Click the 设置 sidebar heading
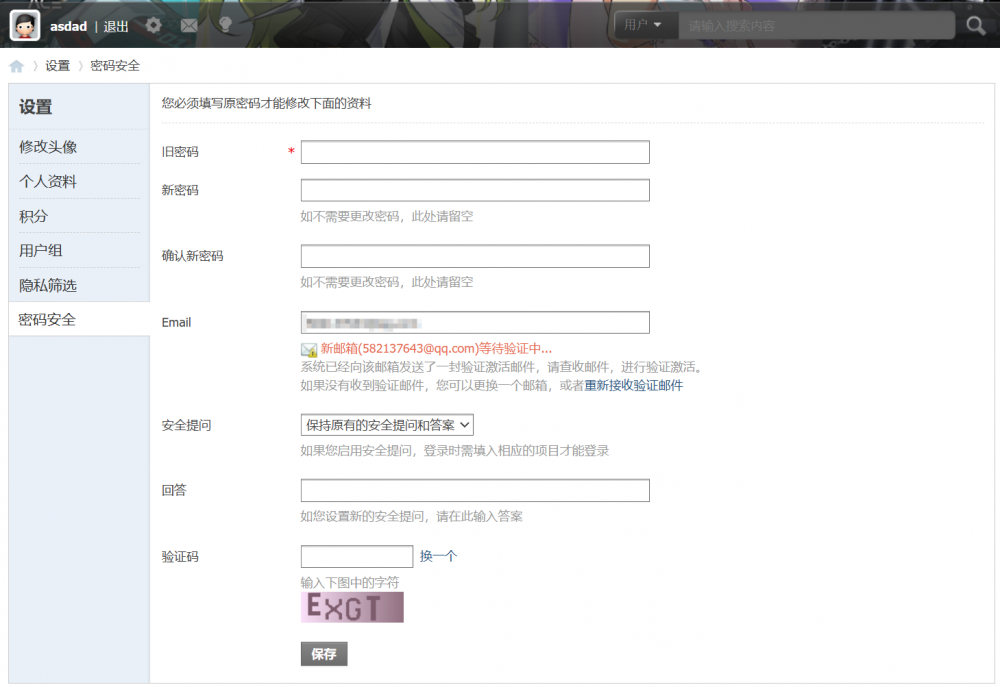This screenshot has width=1000, height=687. coord(36,107)
